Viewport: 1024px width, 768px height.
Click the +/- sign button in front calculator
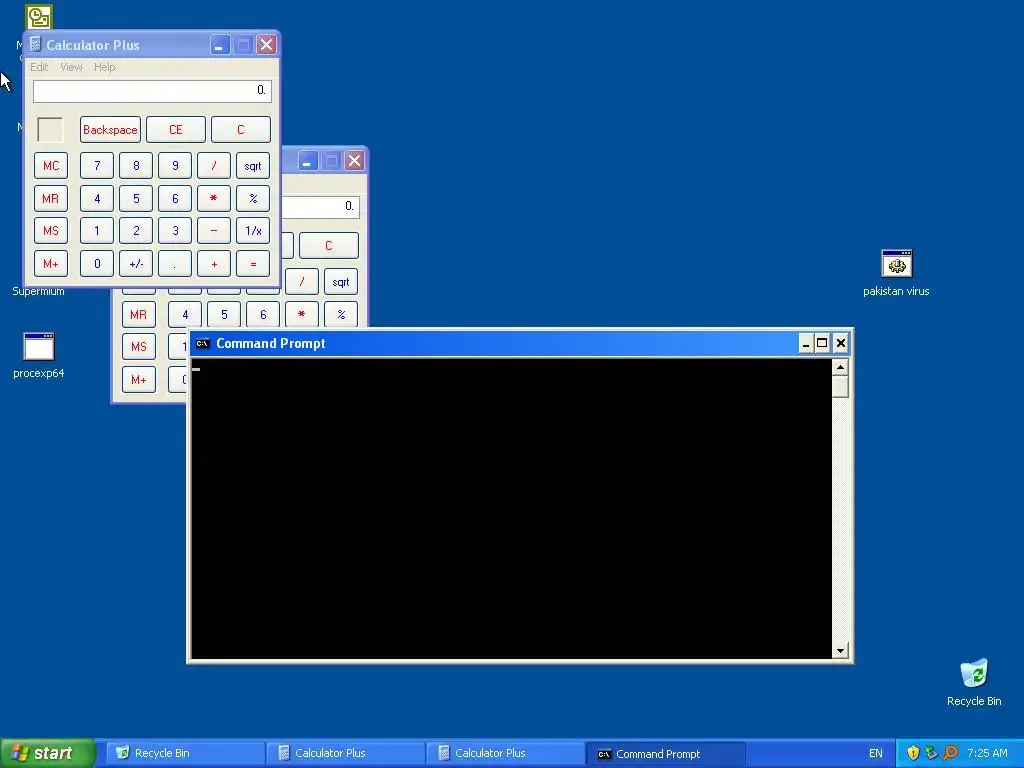click(x=136, y=264)
